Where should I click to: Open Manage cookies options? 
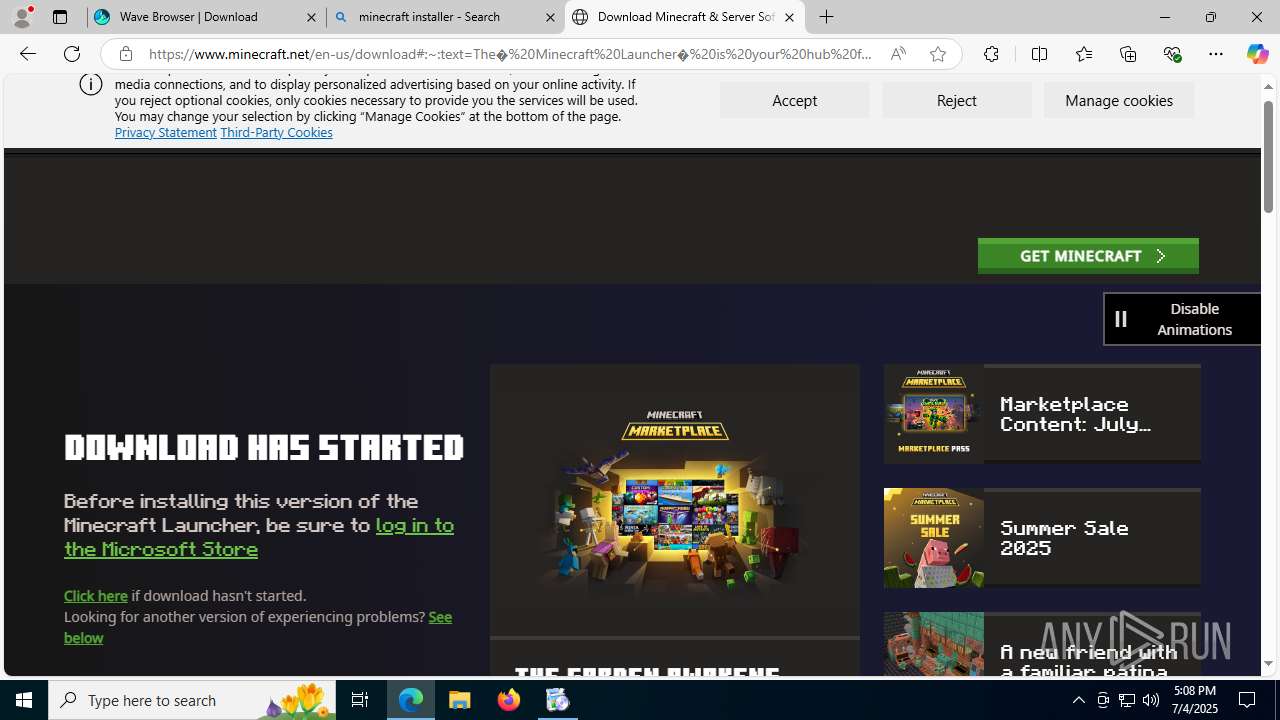pyautogui.click(x=1119, y=100)
